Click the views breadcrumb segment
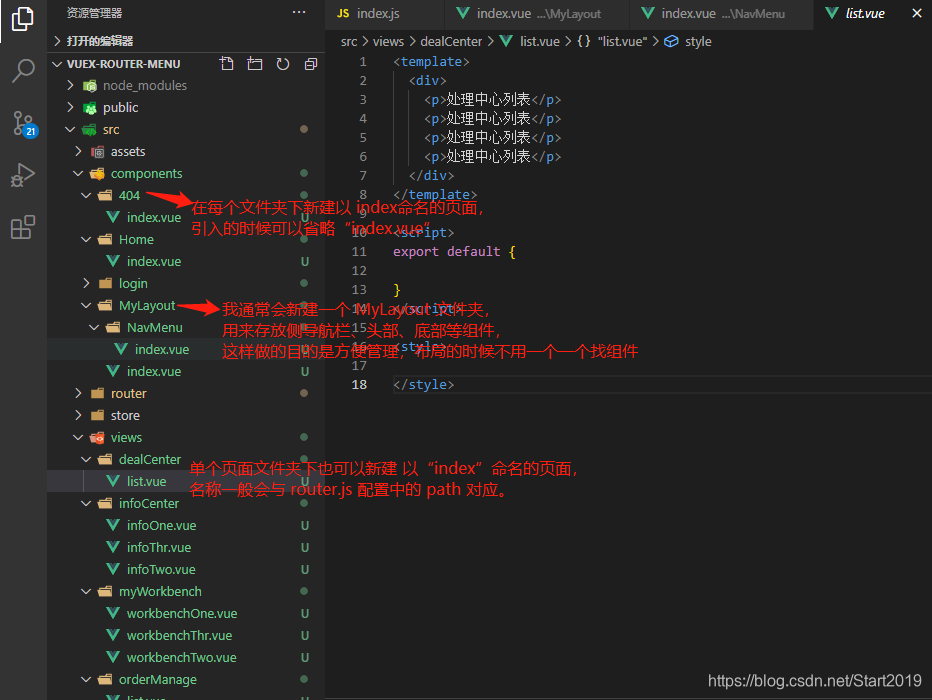 (388, 42)
